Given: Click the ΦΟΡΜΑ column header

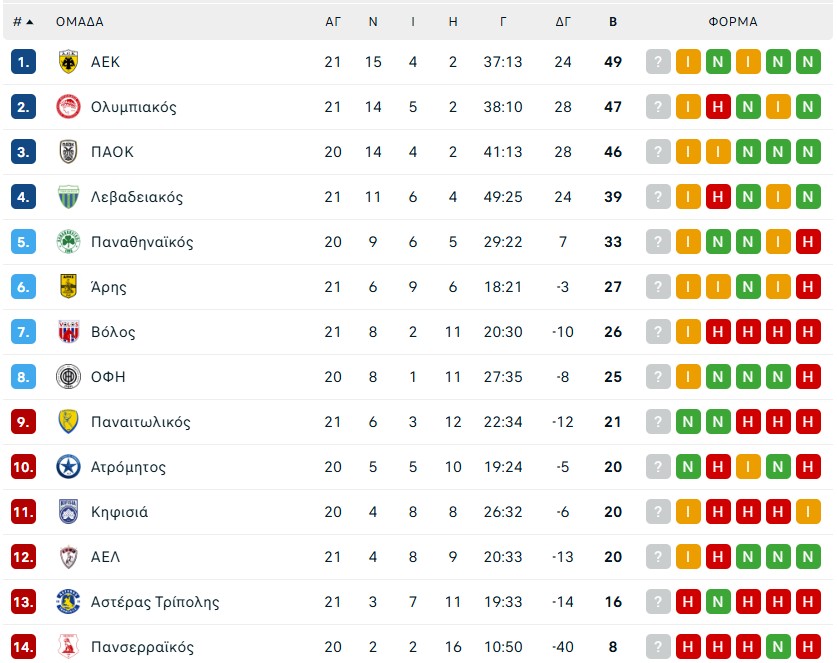Looking at the screenshot, I should [x=733, y=21].
